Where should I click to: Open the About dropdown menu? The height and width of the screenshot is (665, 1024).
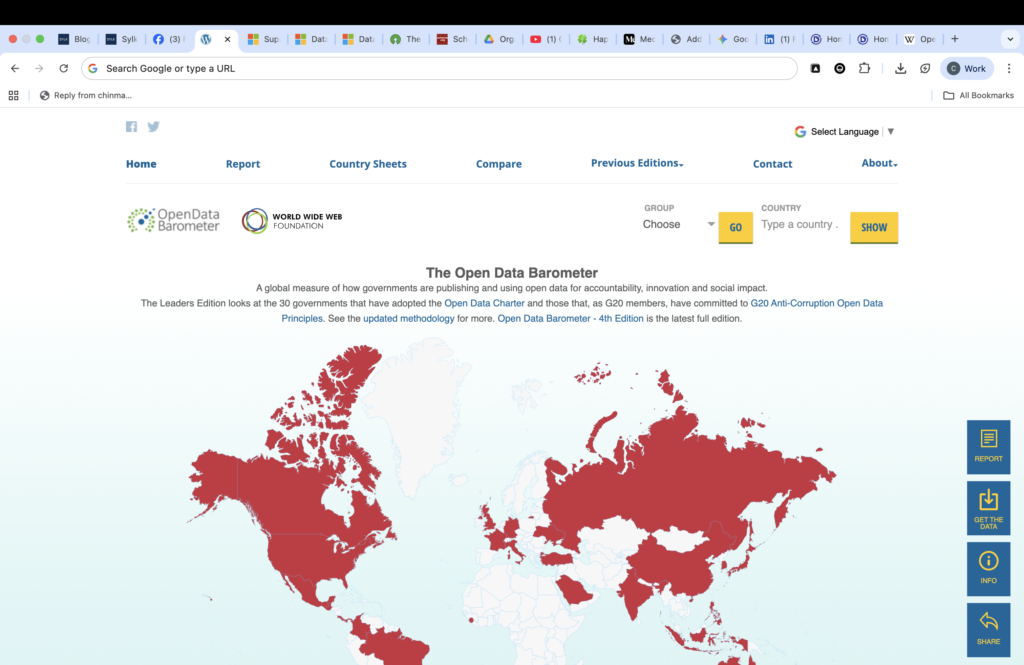tap(879, 163)
